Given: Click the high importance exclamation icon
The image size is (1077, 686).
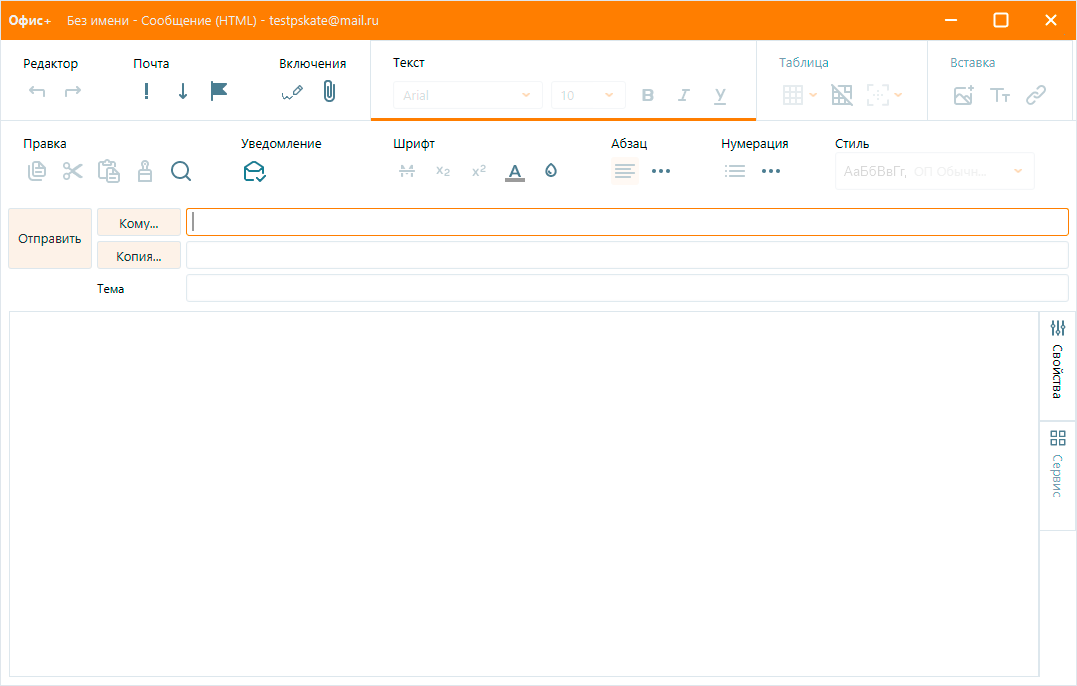Looking at the screenshot, I should [147, 92].
